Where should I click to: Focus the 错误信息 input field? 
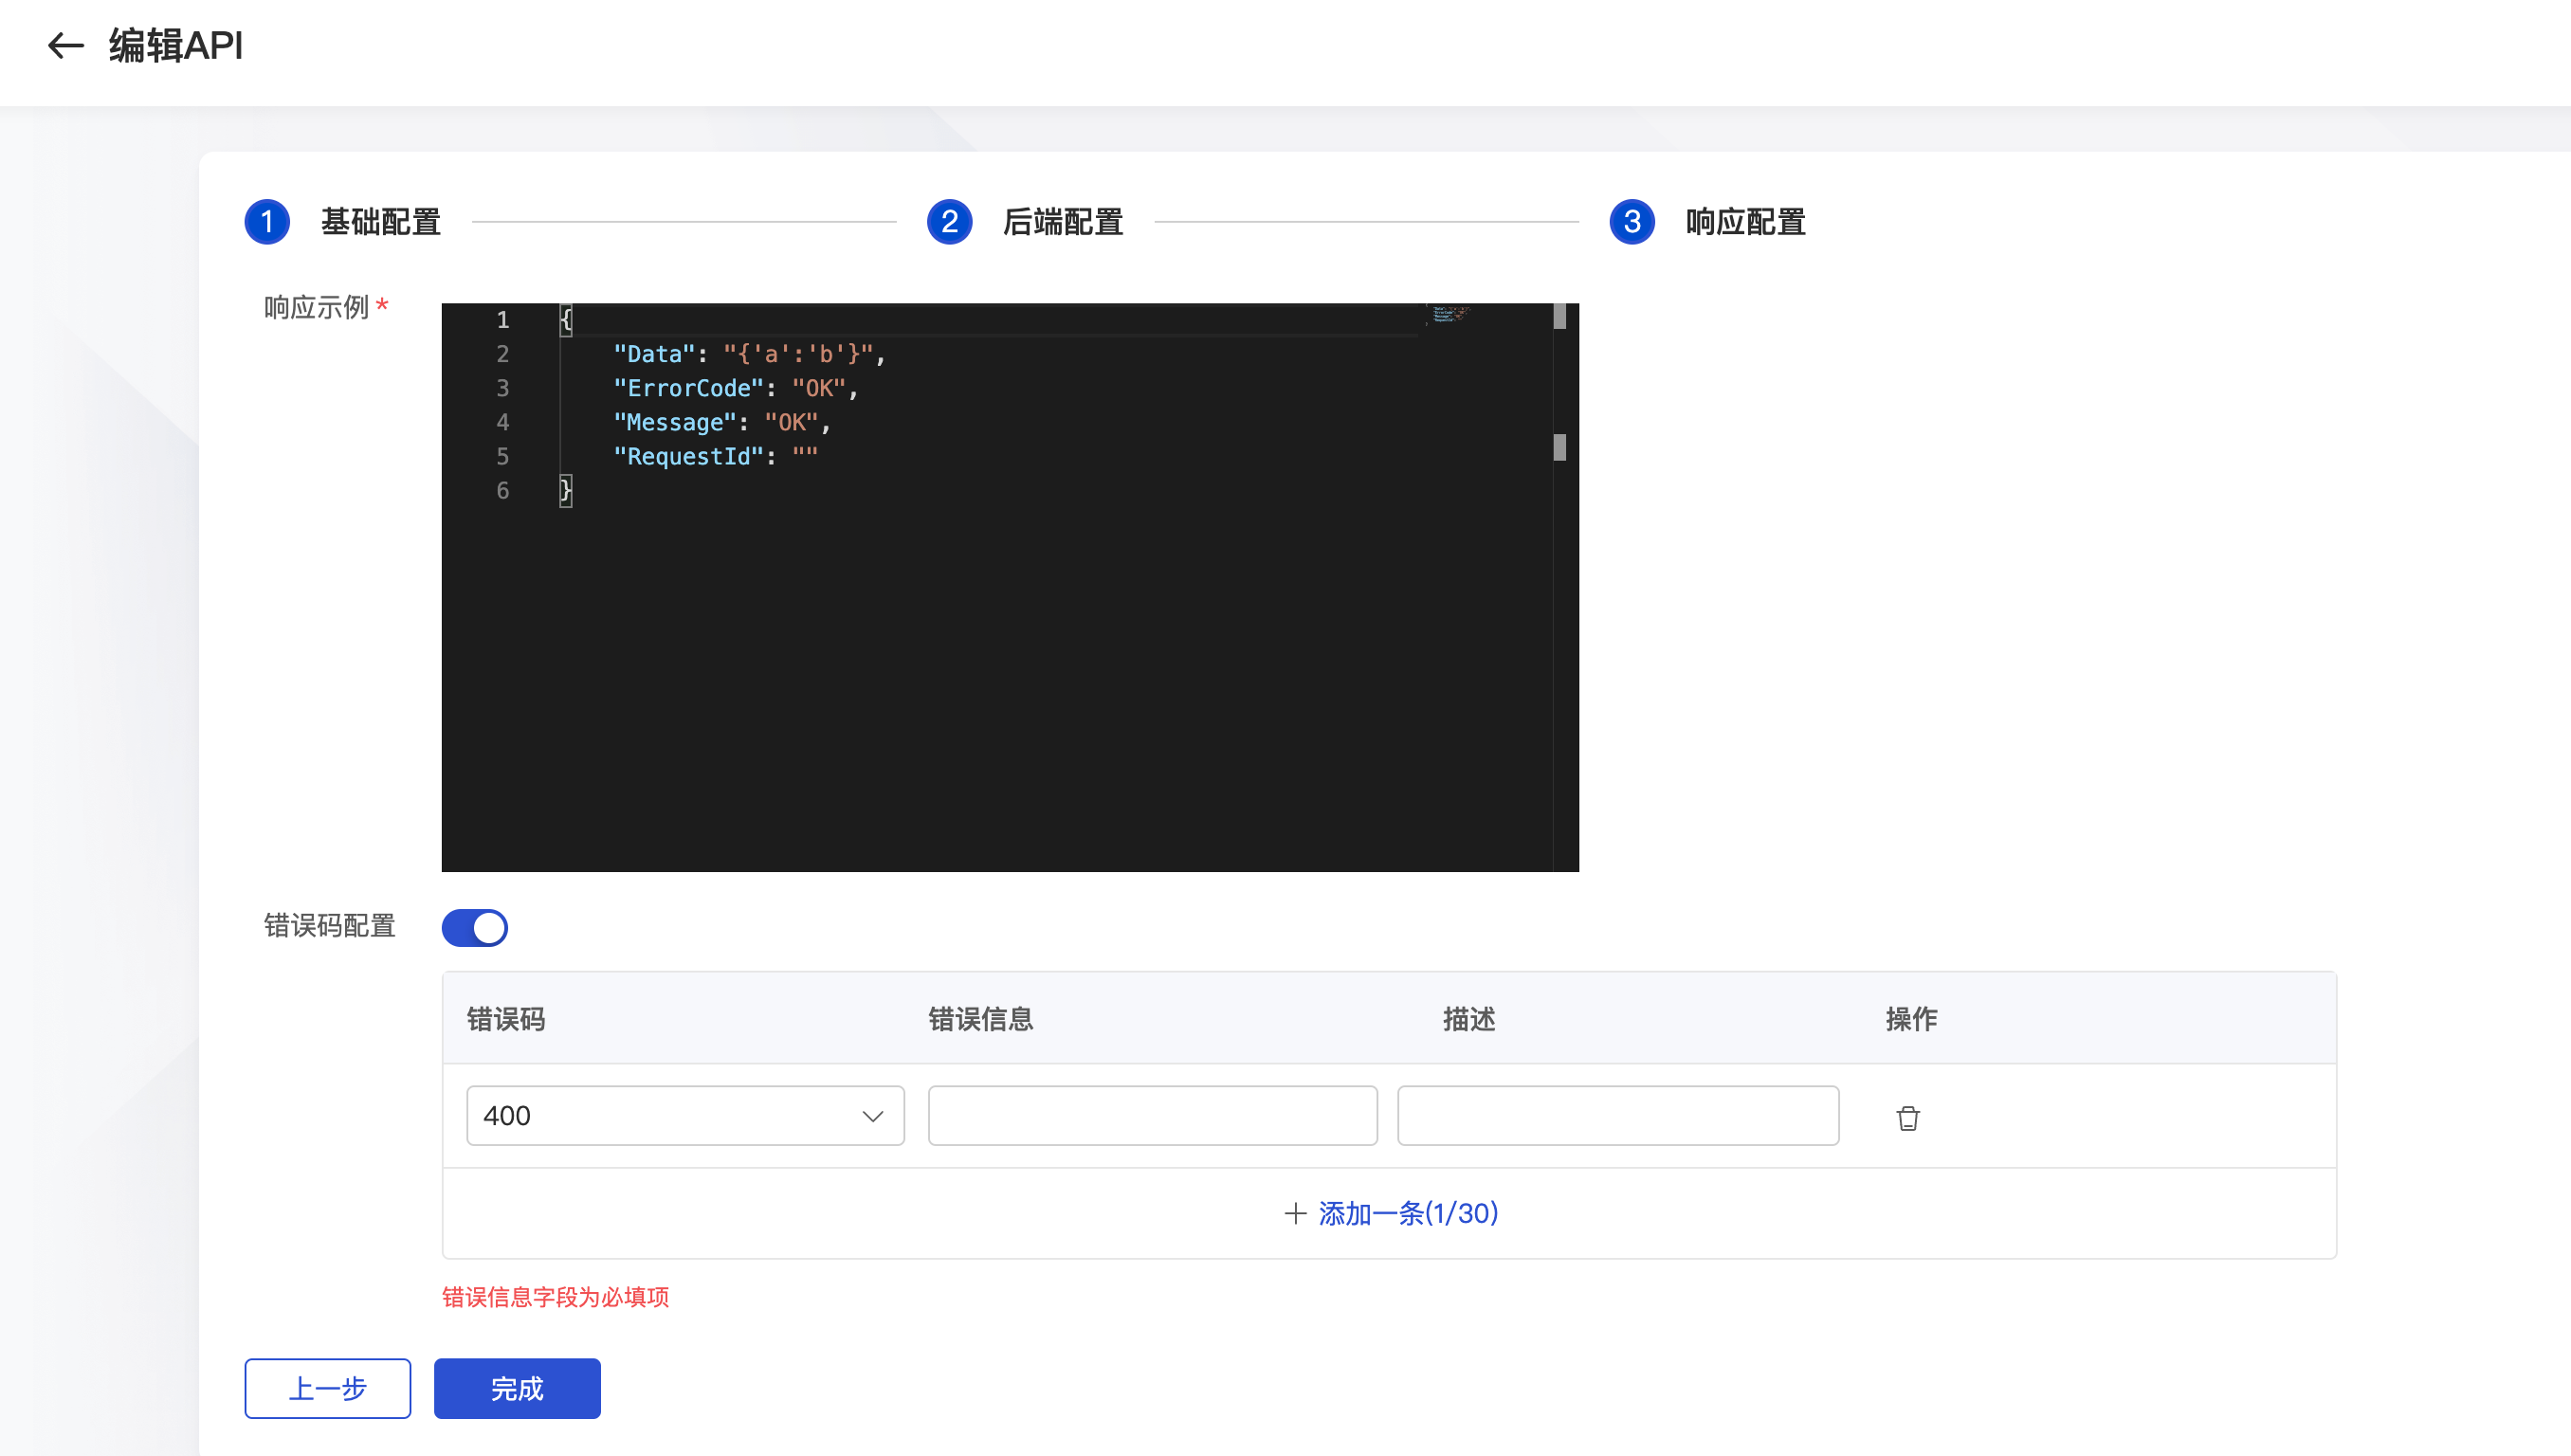click(x=1152, y=1115)
